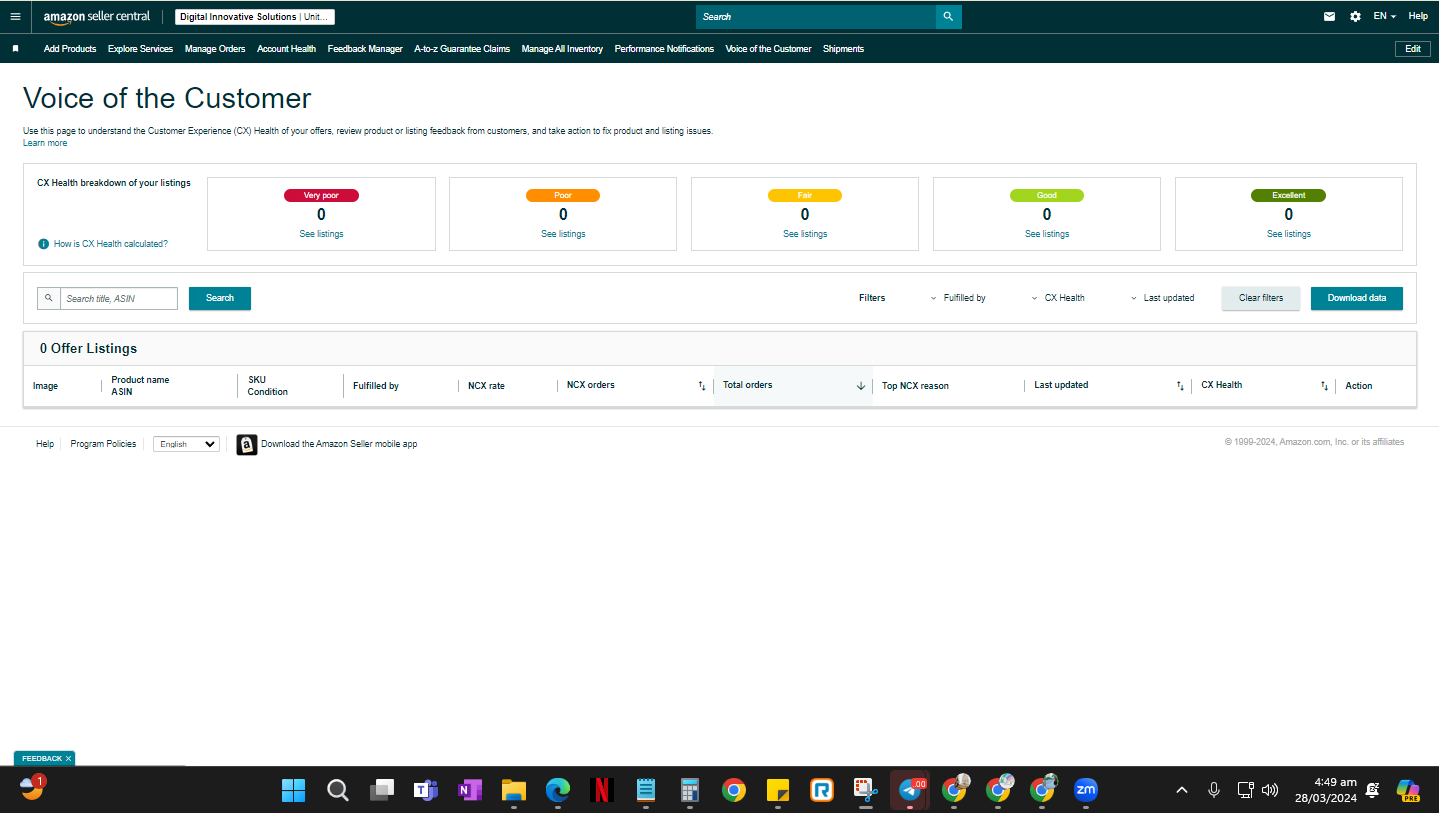Open Telegram from taskbar
Image resolution: width=1439 pixels, height=813 pixels.
(910, 790)
